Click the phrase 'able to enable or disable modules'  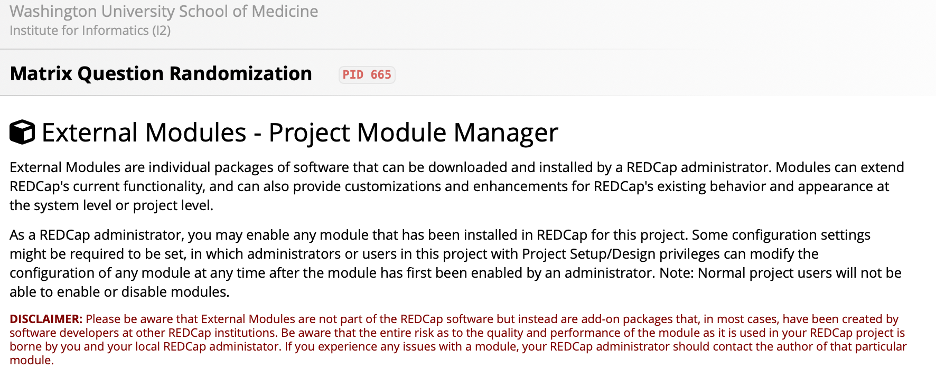(119, 293)
